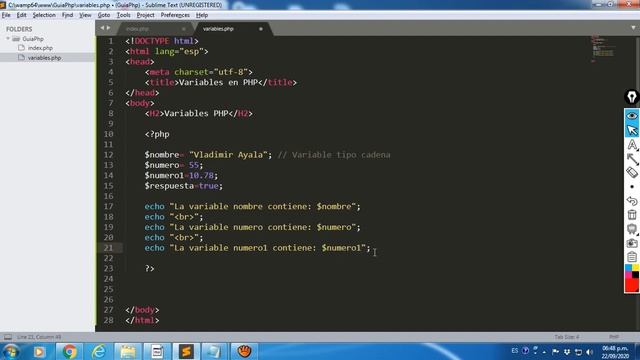Open the Project menu

(145, 15)
